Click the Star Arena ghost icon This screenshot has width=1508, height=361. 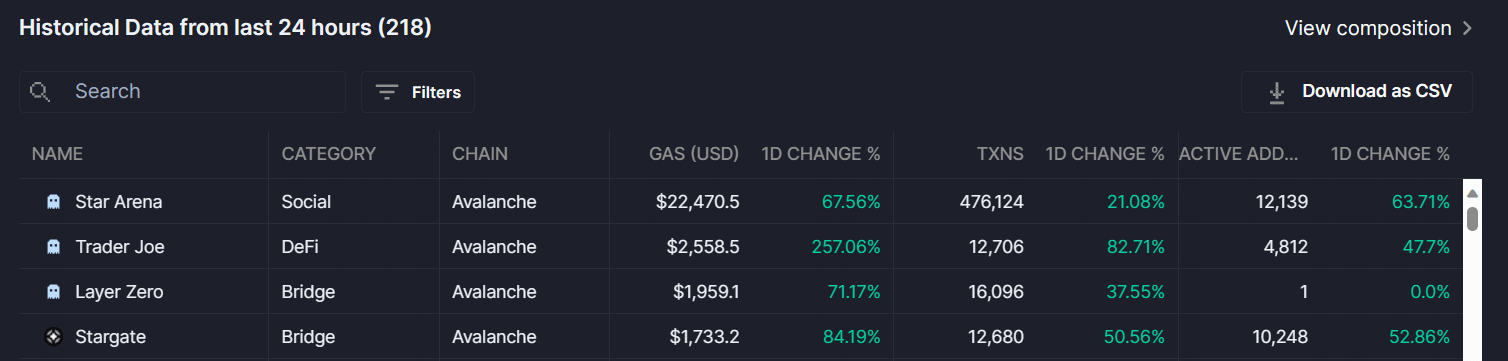[54, 202]
